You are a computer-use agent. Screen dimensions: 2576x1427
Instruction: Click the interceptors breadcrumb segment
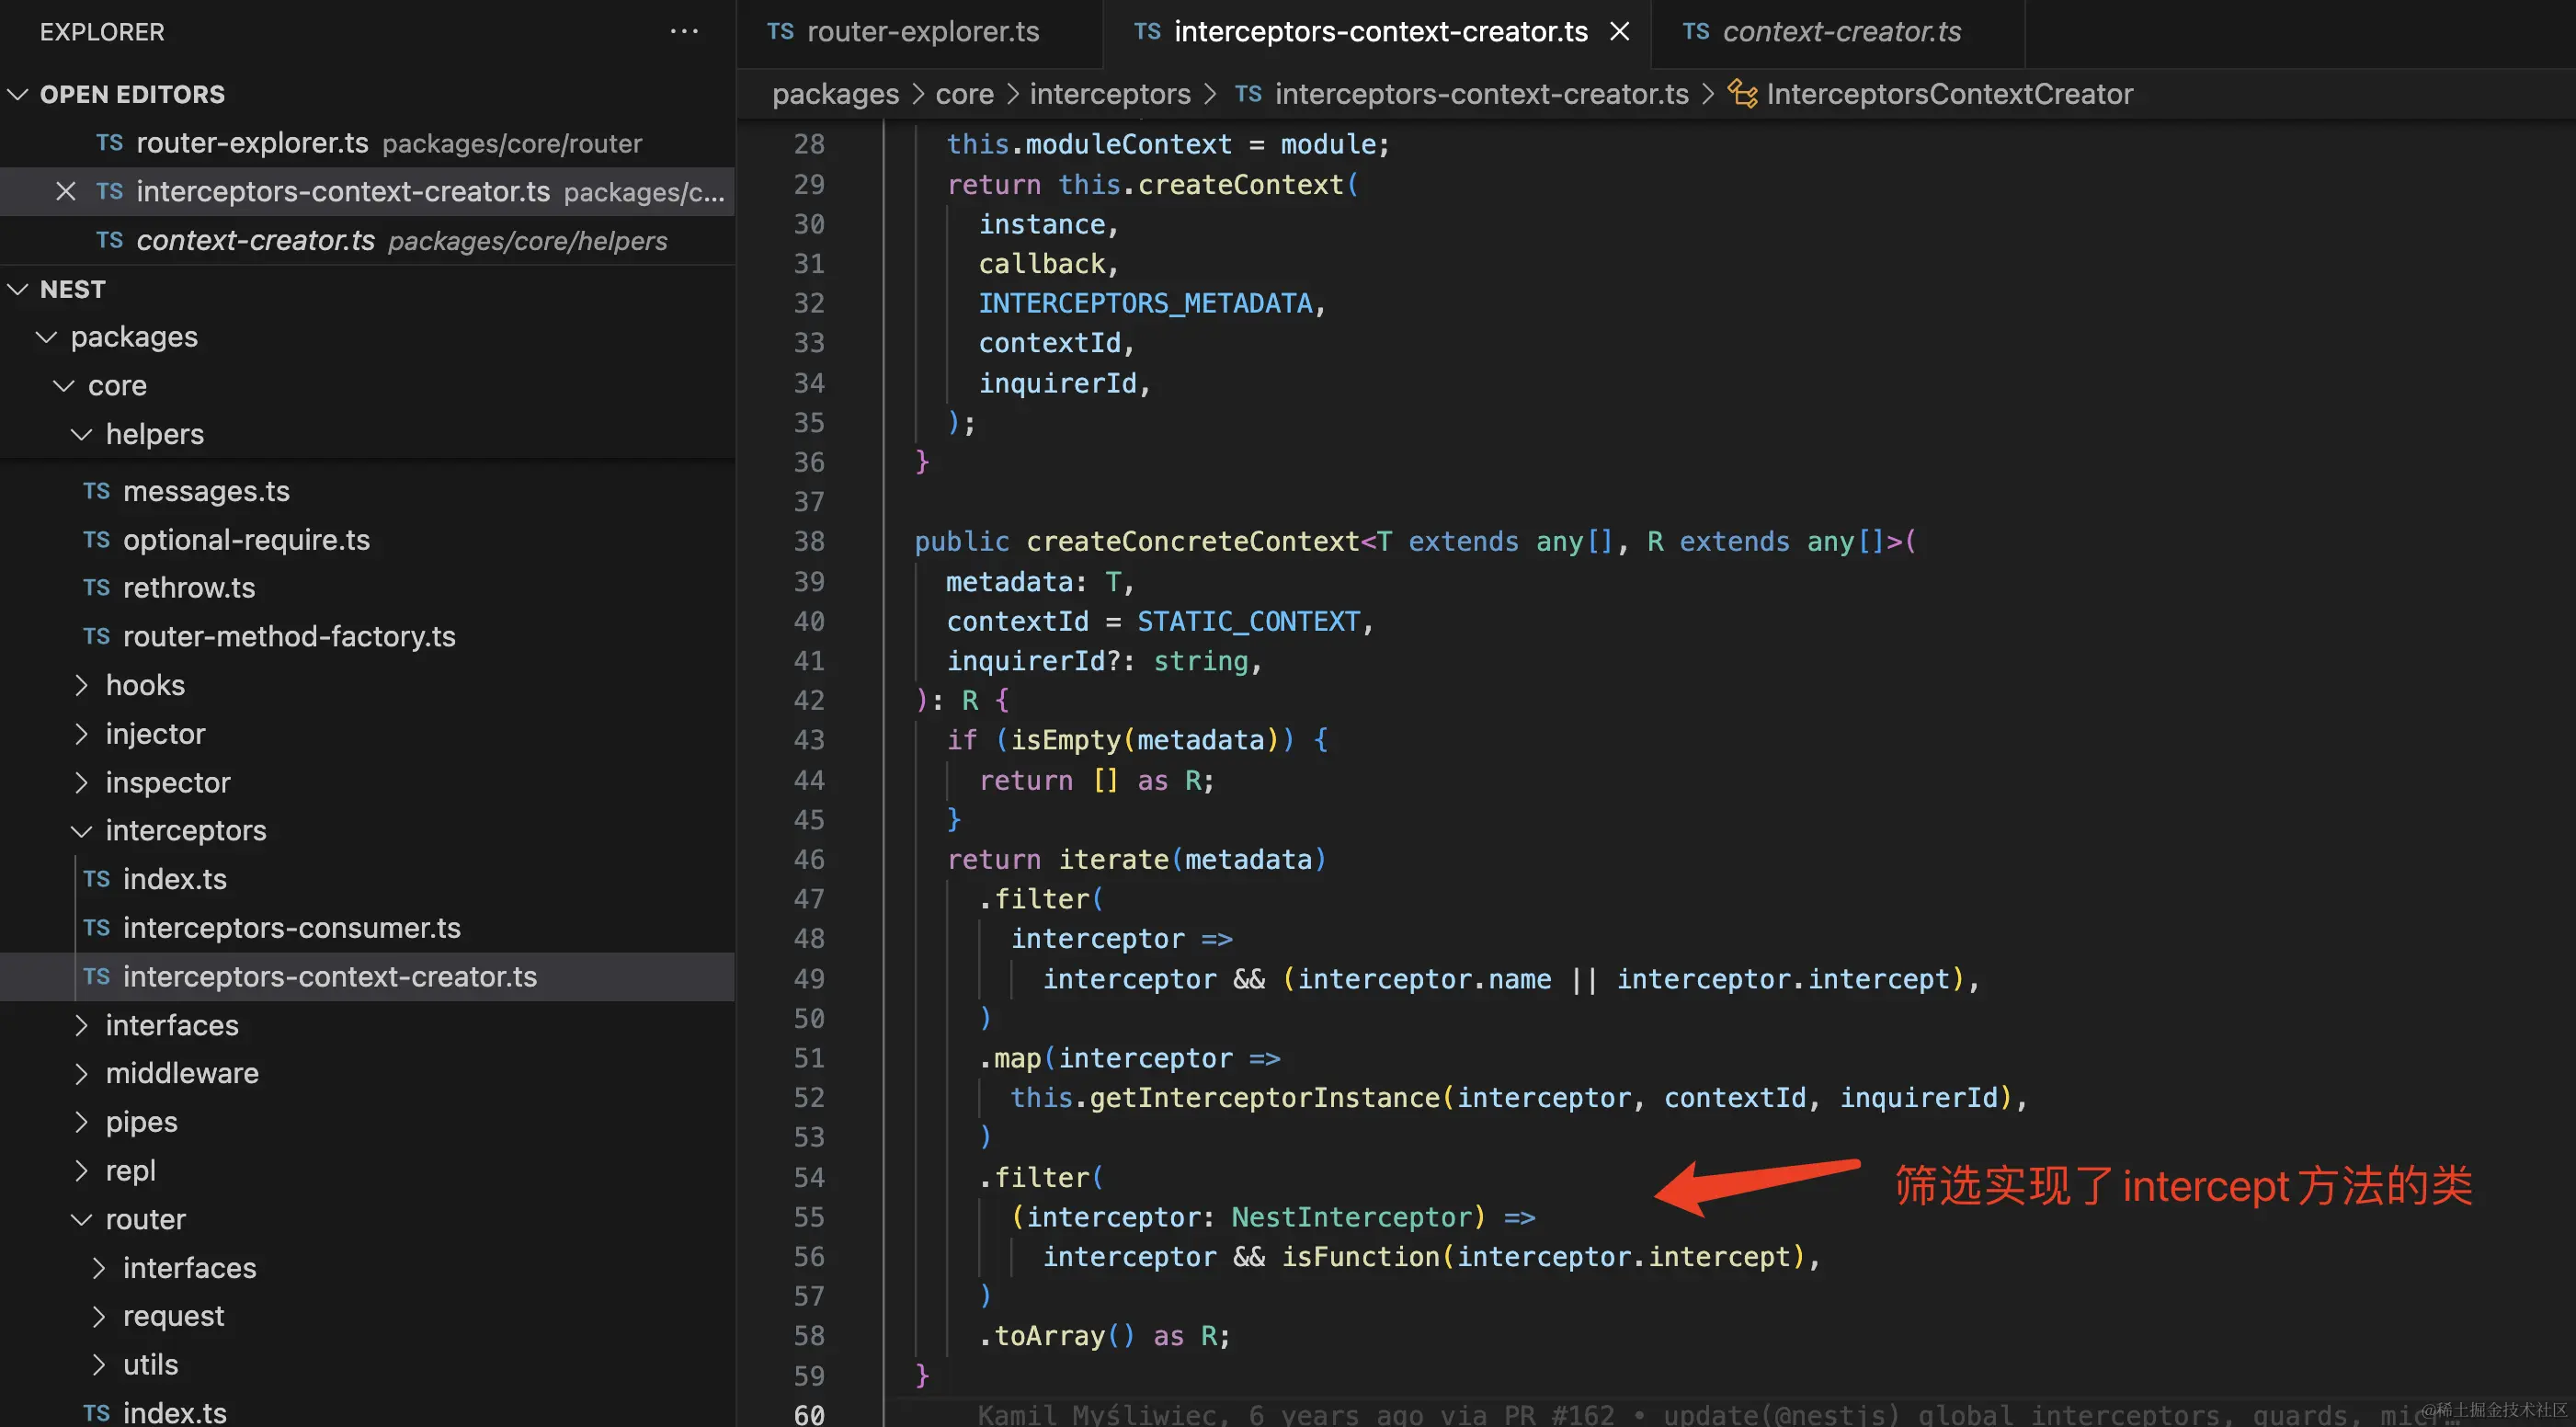click(1110, 94)
